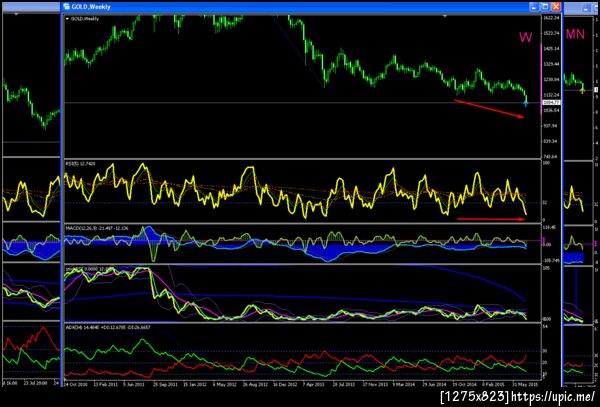Screen dimensions: 600x407
Task: Select the ADX(14) indicator label
Action: (x=108, y=327)
